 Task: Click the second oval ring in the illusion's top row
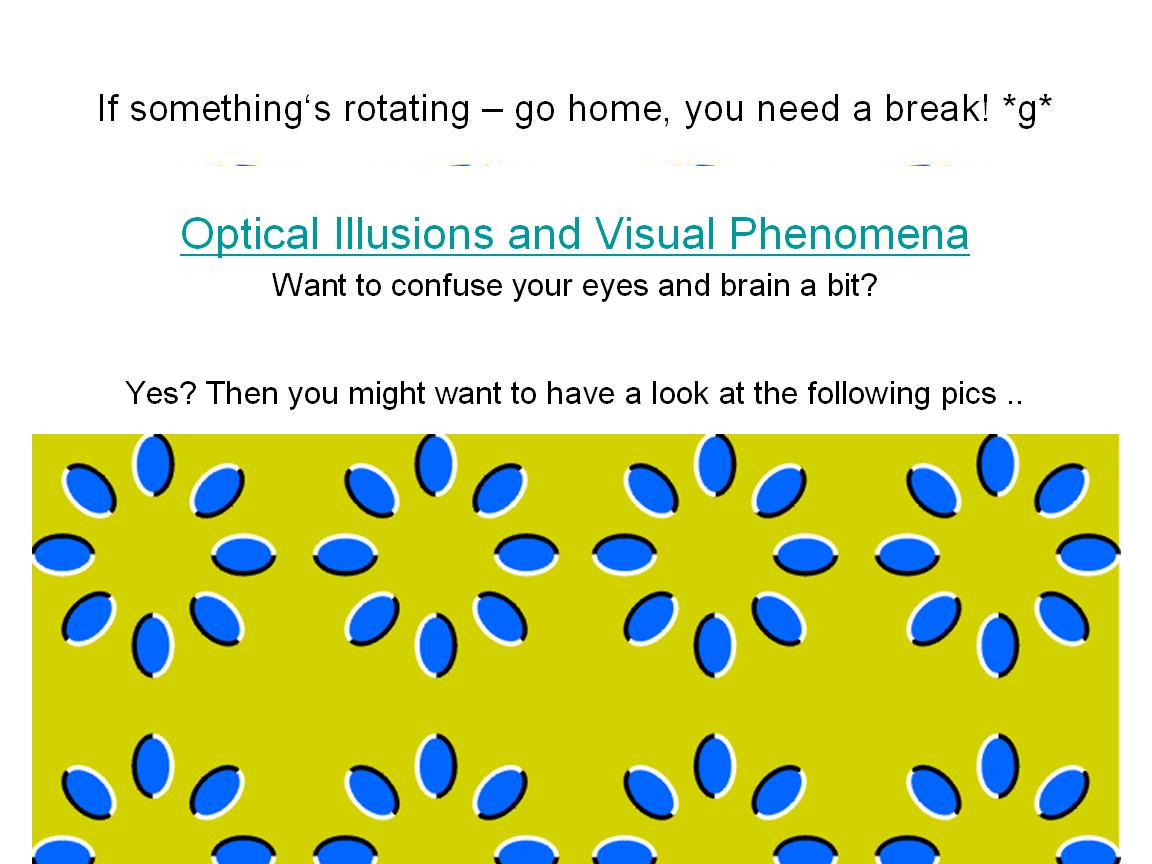[435, 555]
